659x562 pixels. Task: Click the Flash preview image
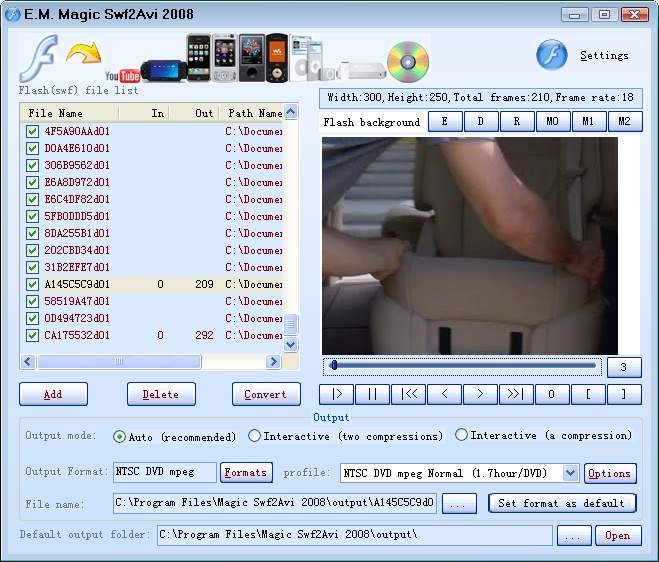[x=470, y=246]
